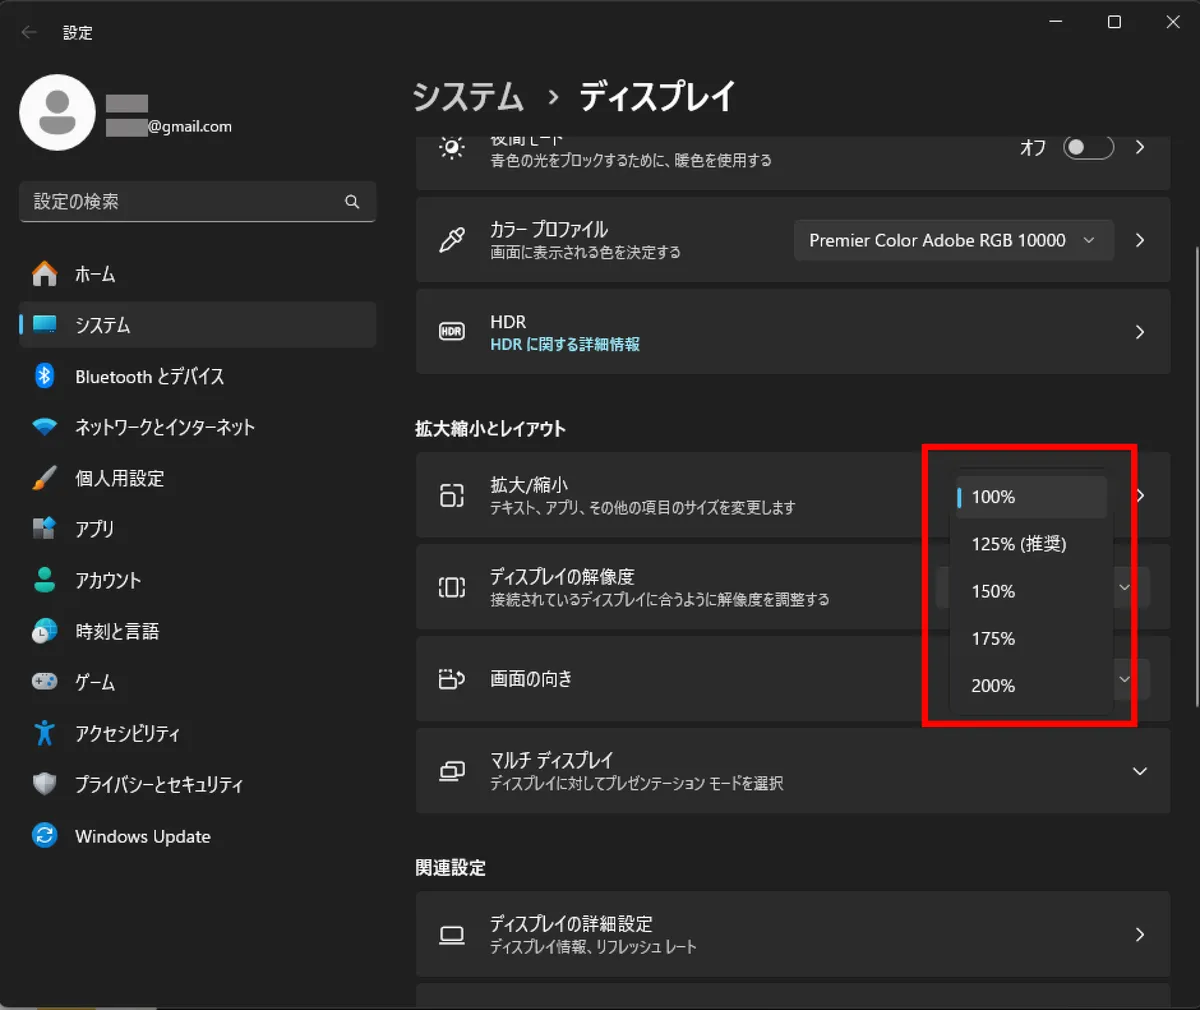Viewport: 1200px width, 1010px height.
Task: Click the 拡大/縮小 scale icon
Action: [x=452, y=495]
